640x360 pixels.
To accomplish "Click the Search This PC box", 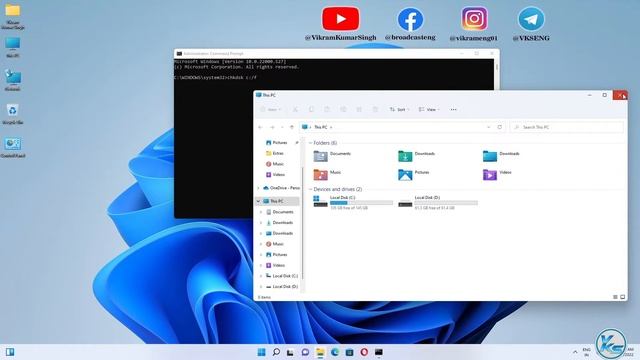I will tap(567, 127).
